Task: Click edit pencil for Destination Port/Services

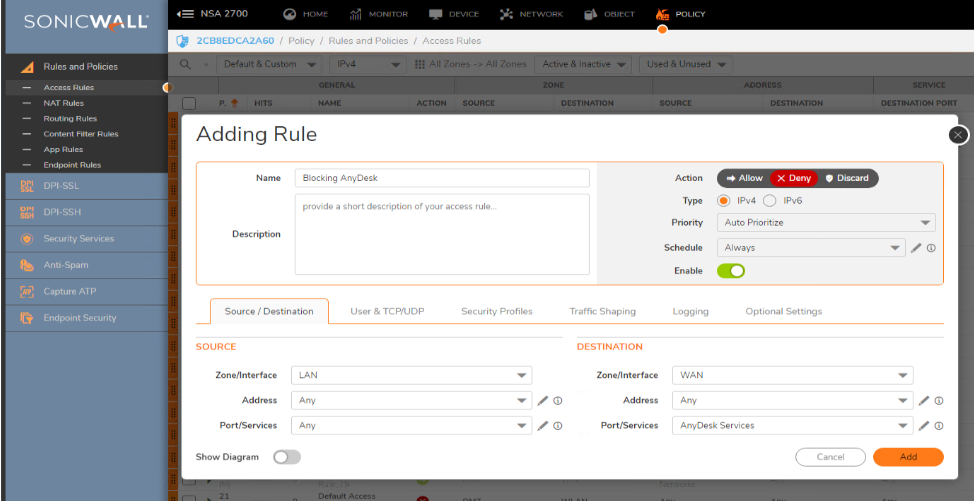Action: 925,426
